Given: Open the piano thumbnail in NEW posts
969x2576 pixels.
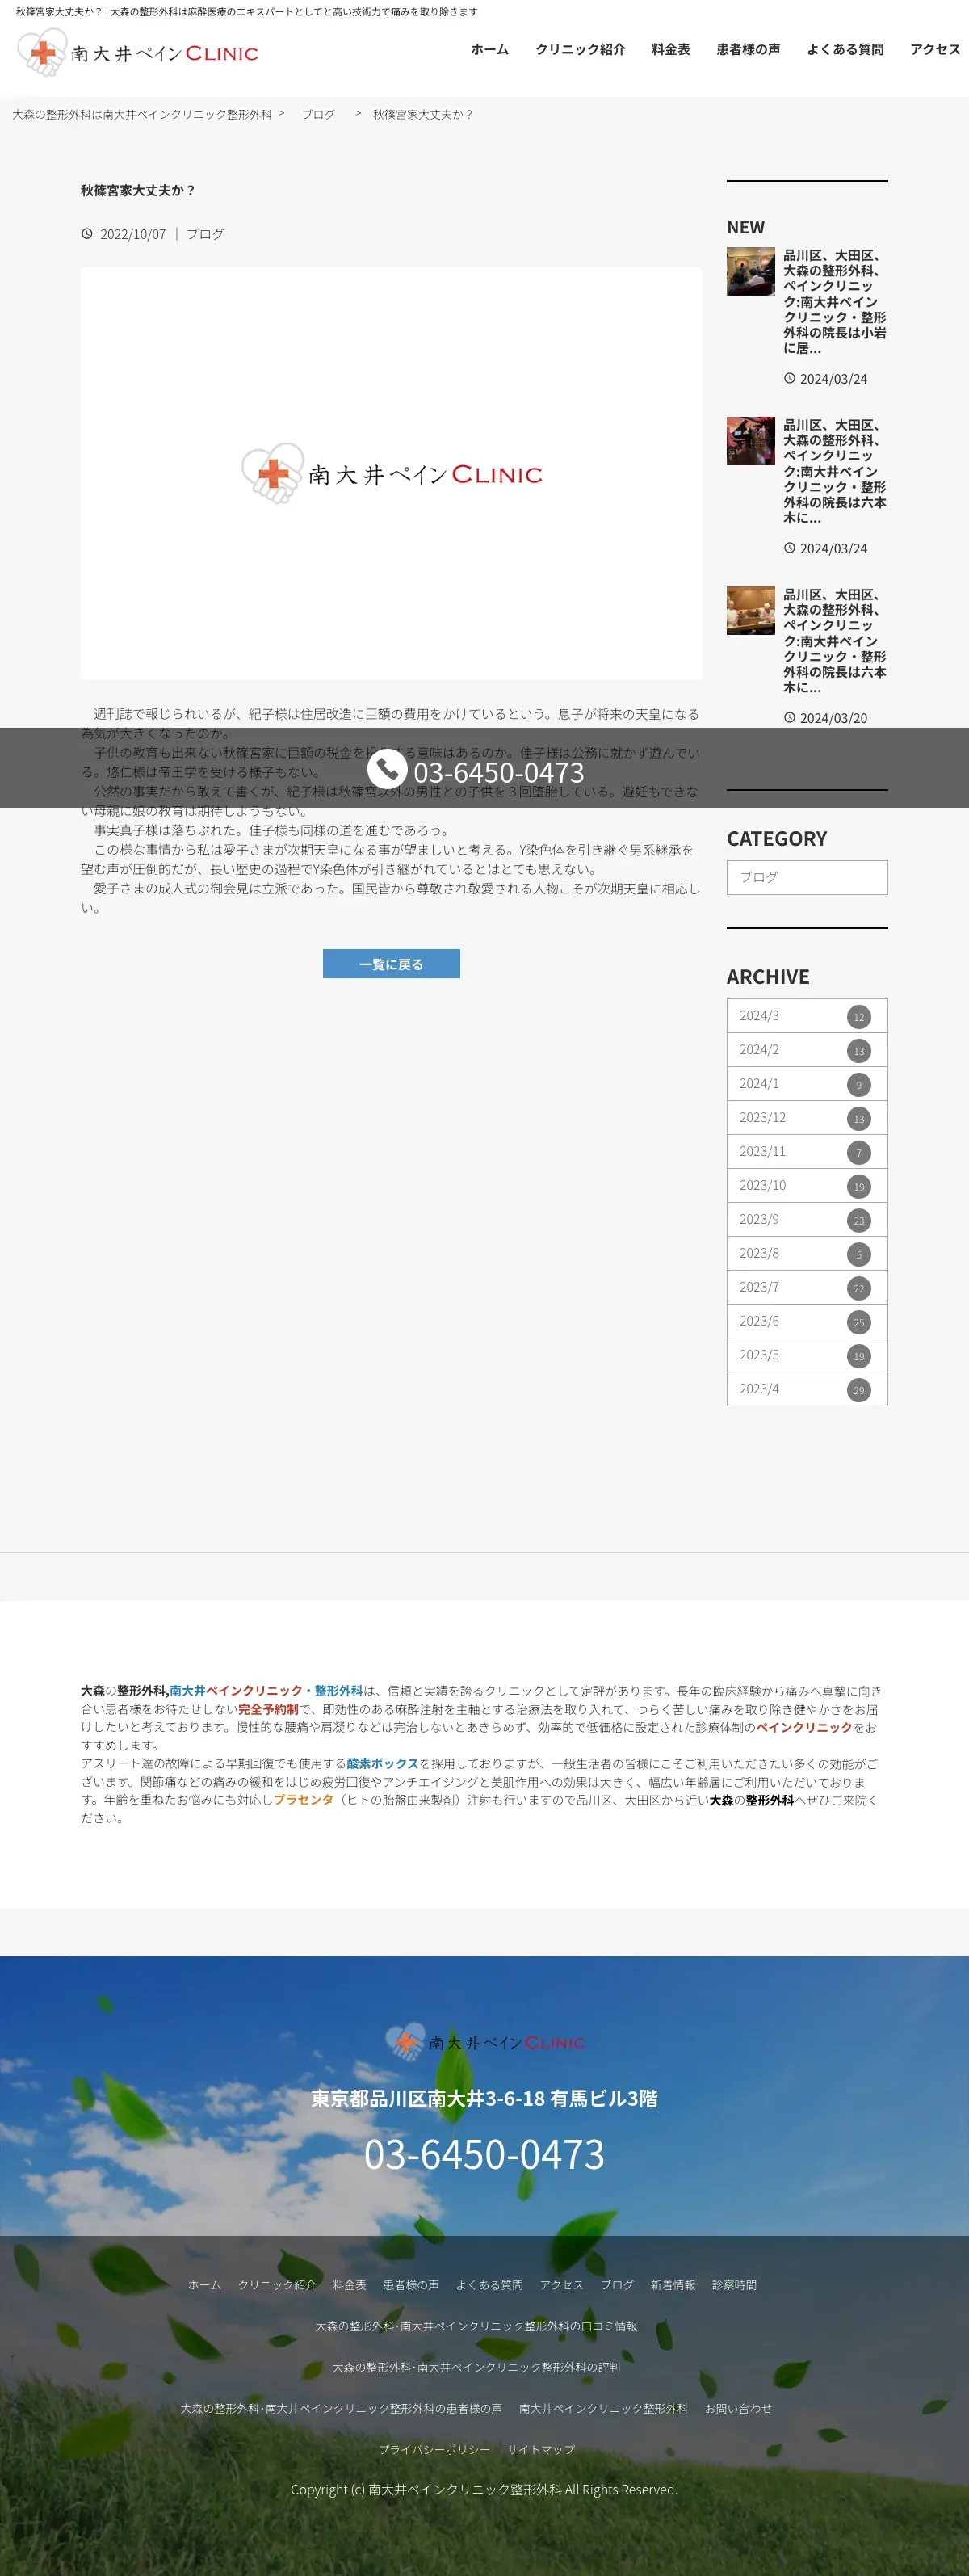Looking at the screenshot, I should coord(751,441).
